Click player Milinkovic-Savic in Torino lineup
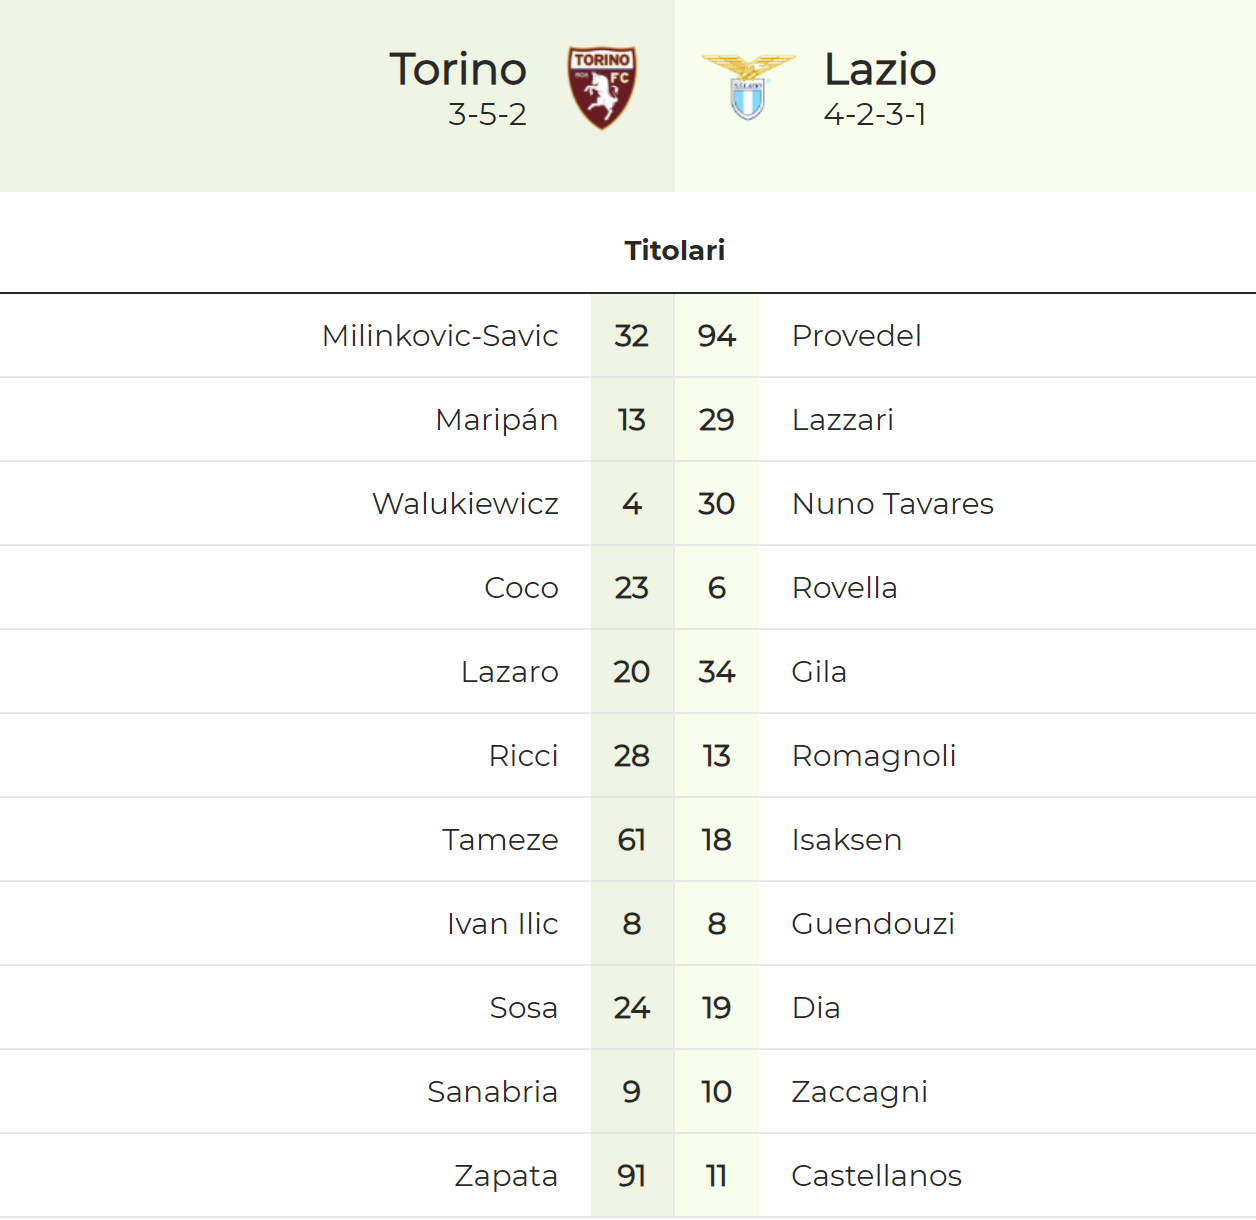The width and height of the screenshot is (1256, 1220). [440, 336]
